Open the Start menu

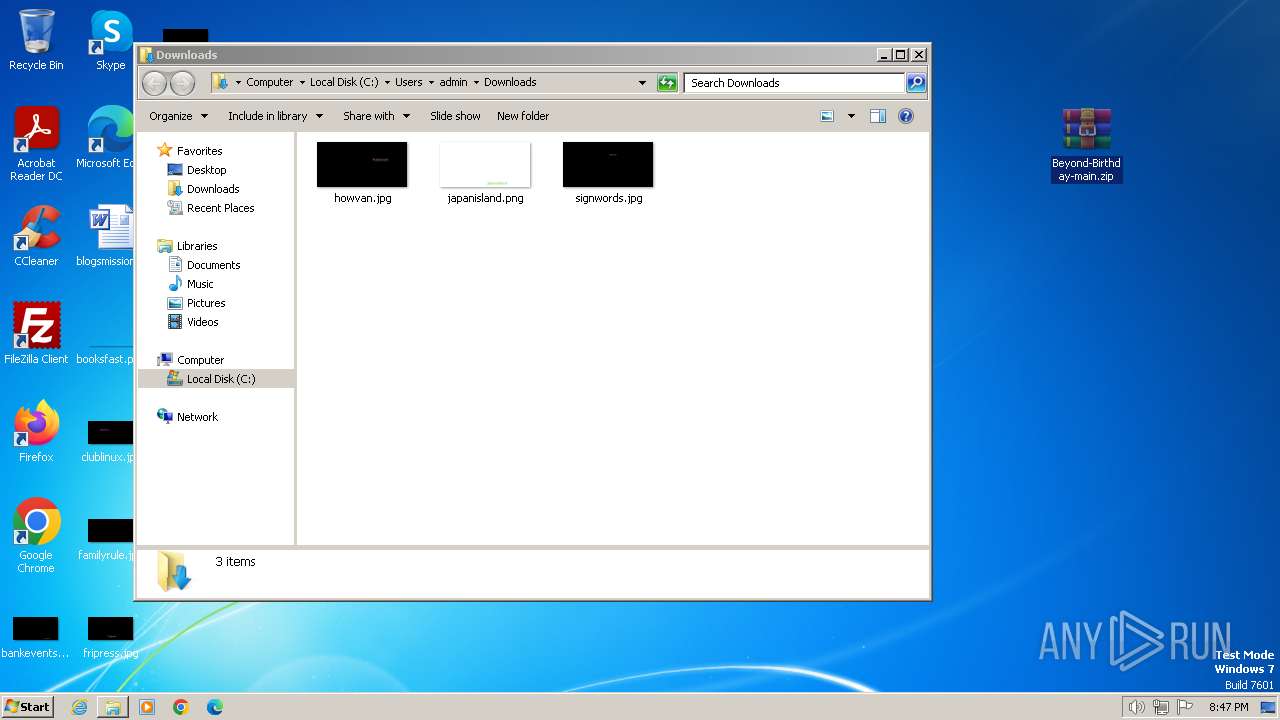[x=27, y=707]
